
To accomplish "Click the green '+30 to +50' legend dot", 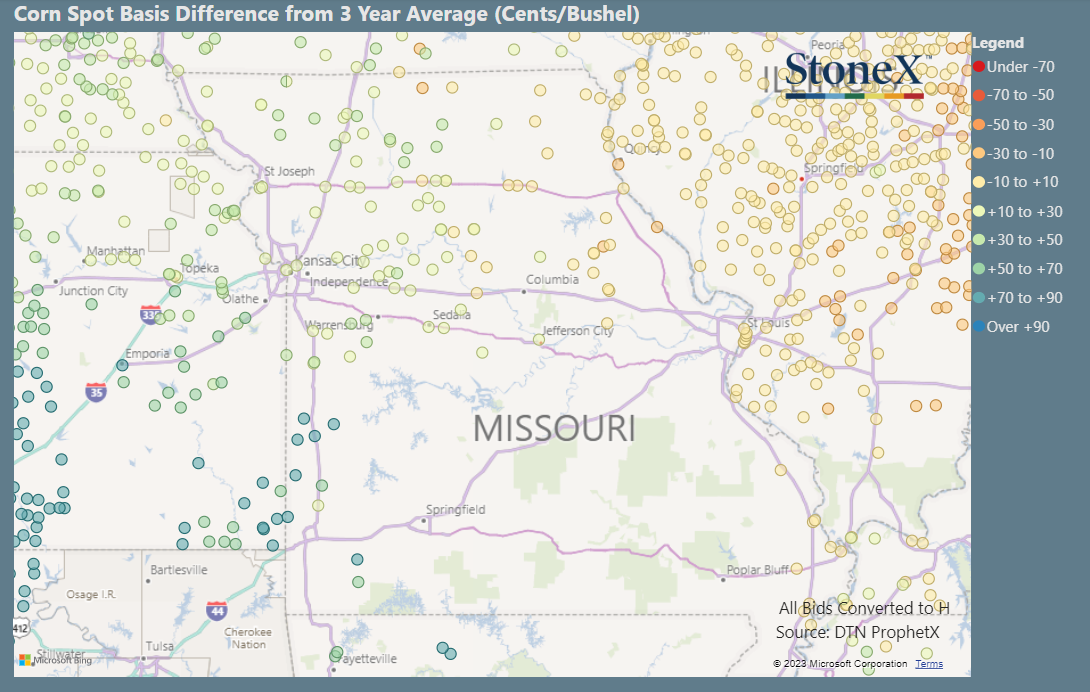I will (x=980, y=240).
